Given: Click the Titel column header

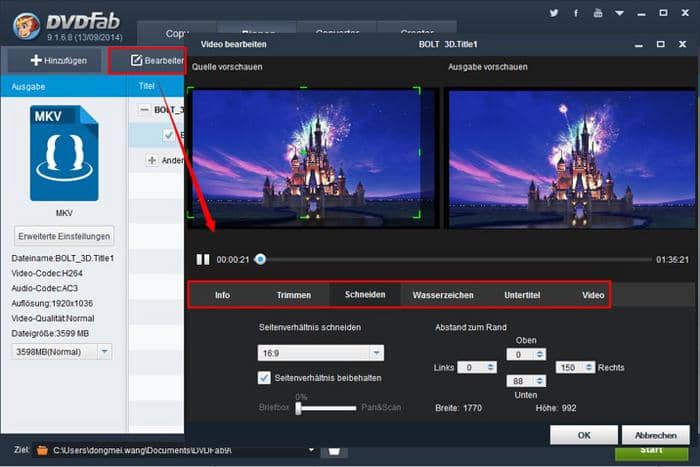Looking at the screenshot, I should click(x=147, y=86).
